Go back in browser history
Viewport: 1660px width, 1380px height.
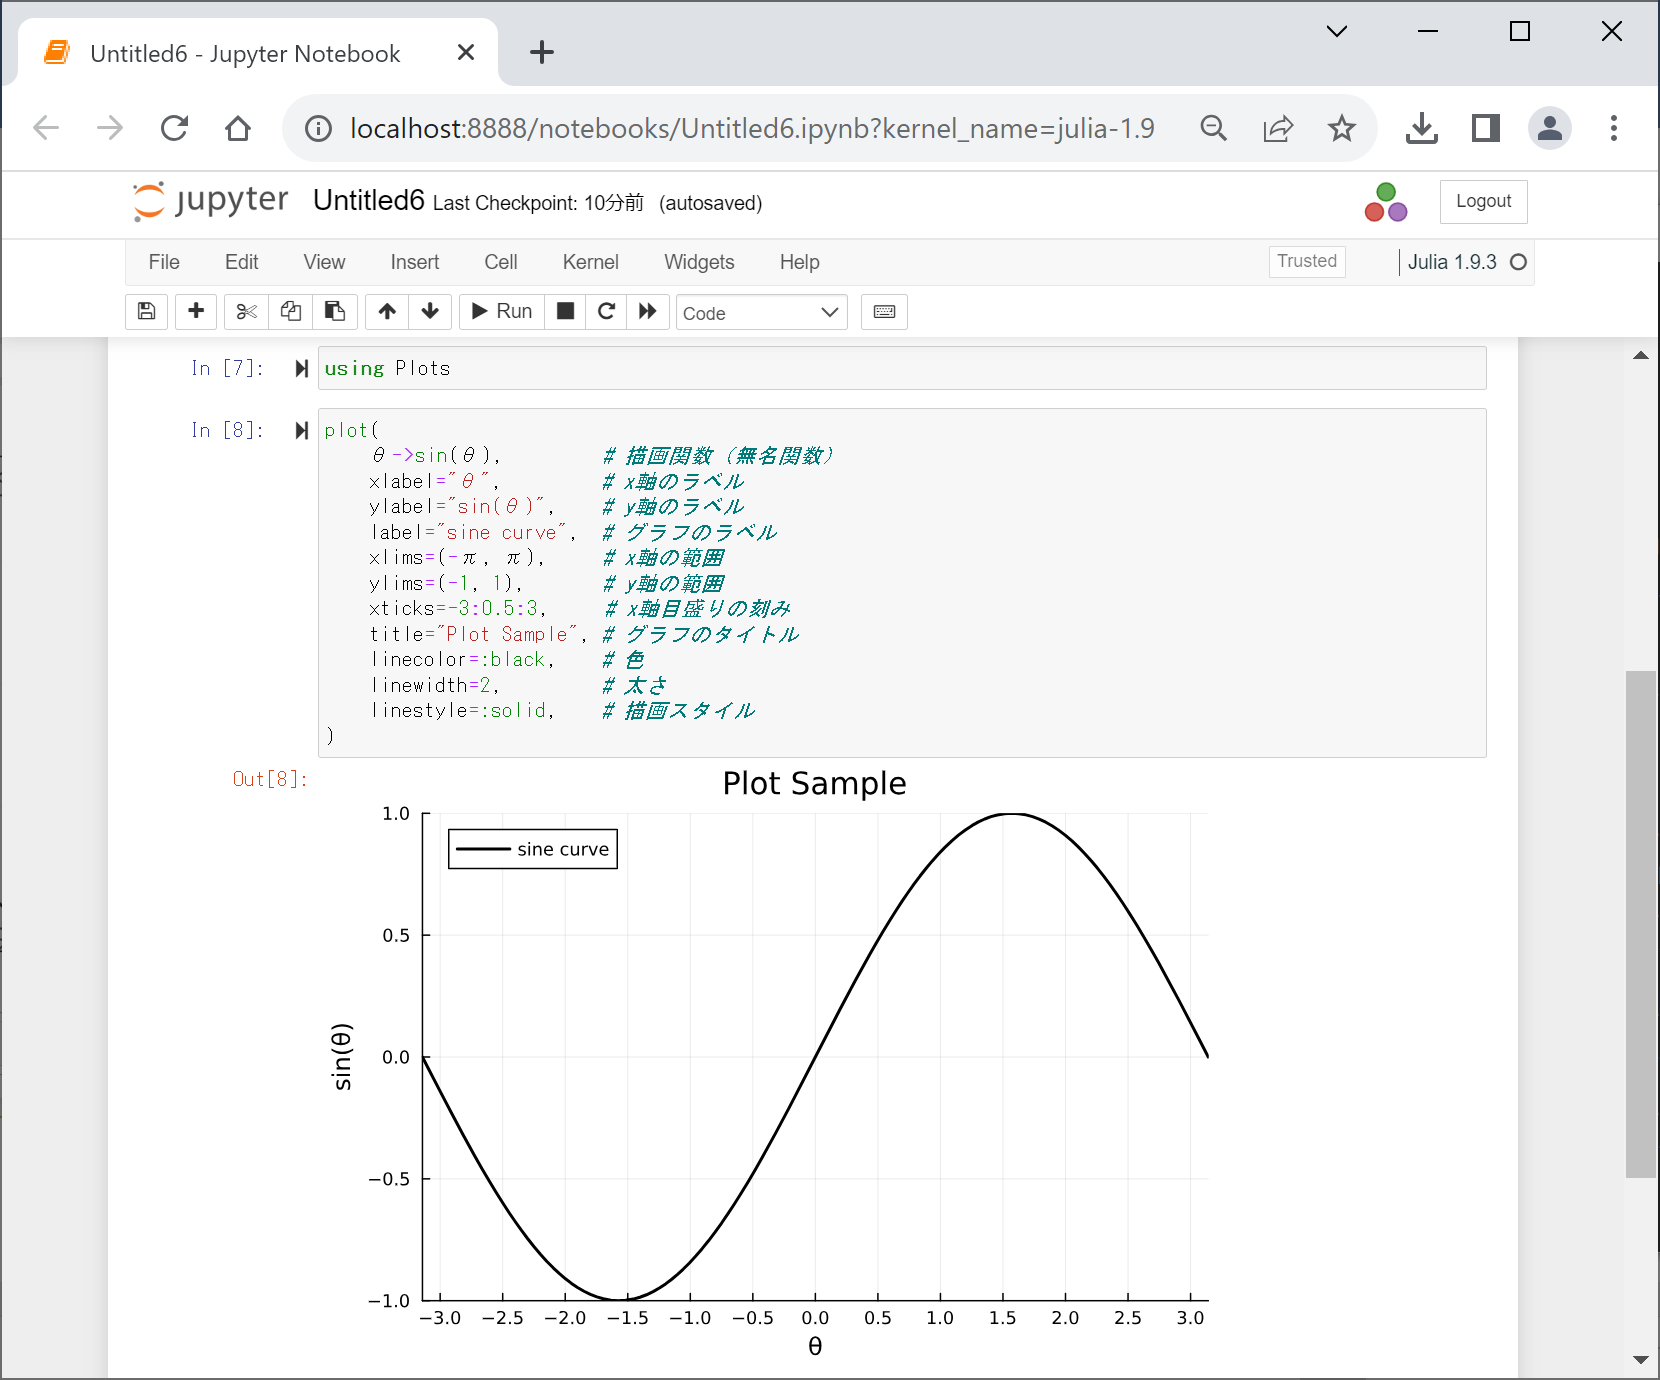[46, 128]
